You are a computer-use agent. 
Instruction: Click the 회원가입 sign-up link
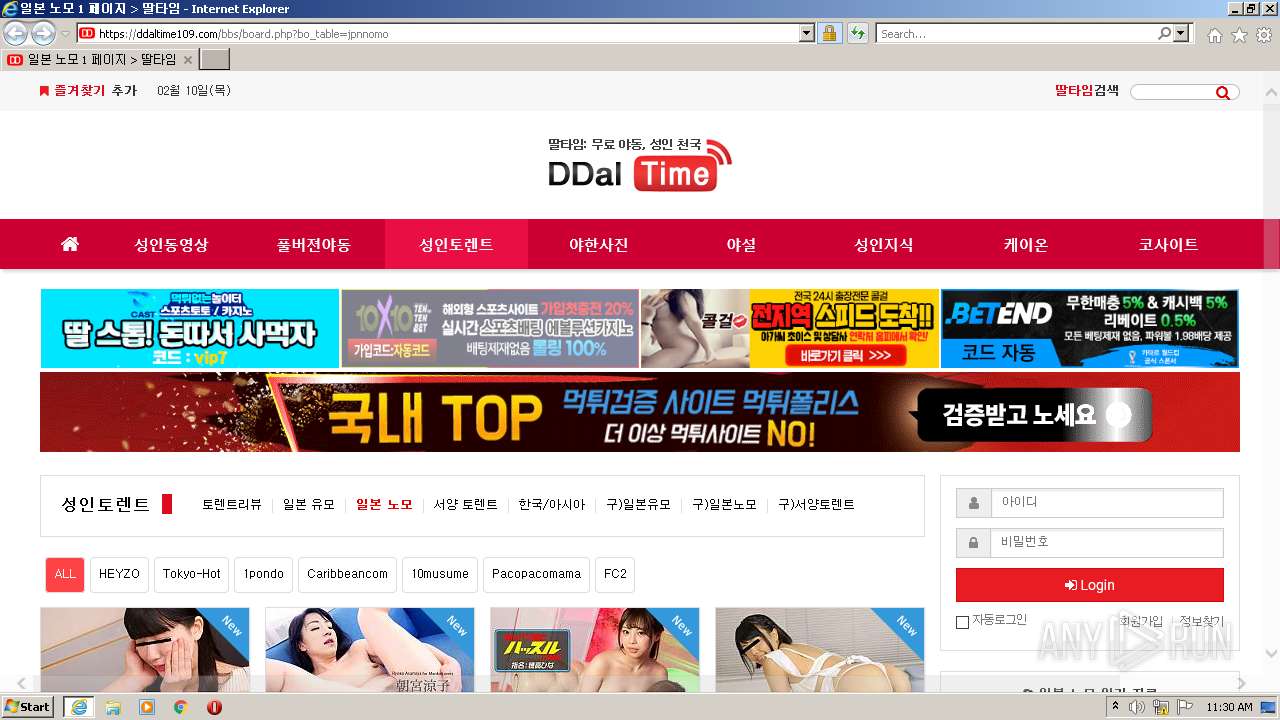1141,621
